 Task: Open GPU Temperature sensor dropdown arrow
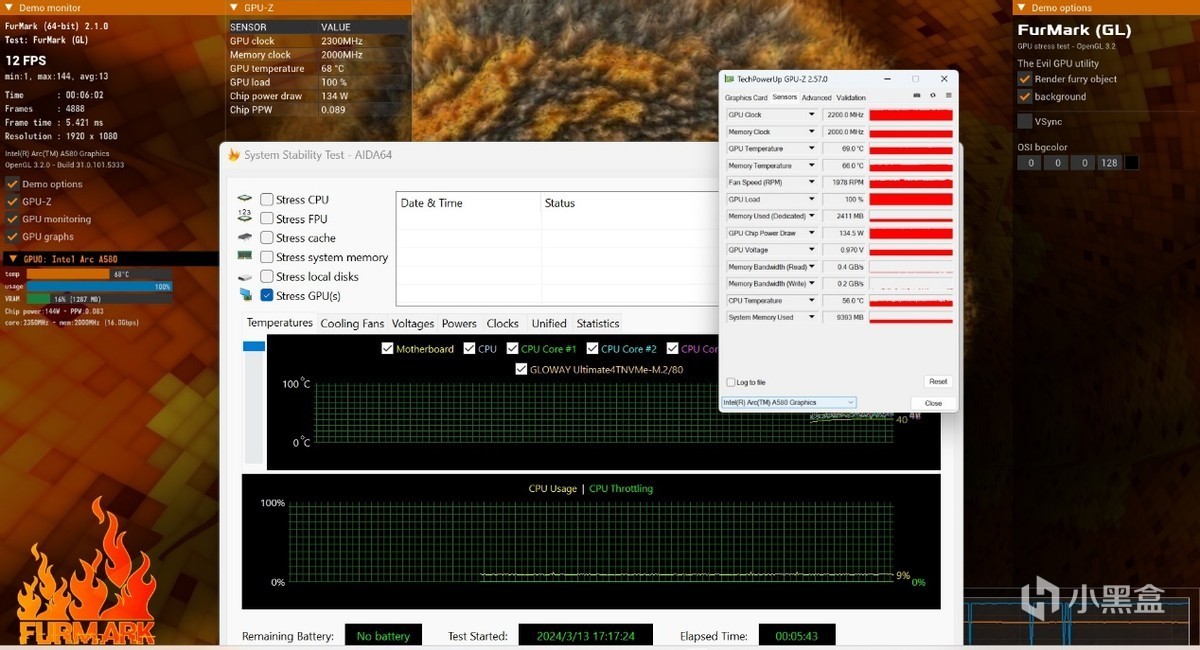812,149
